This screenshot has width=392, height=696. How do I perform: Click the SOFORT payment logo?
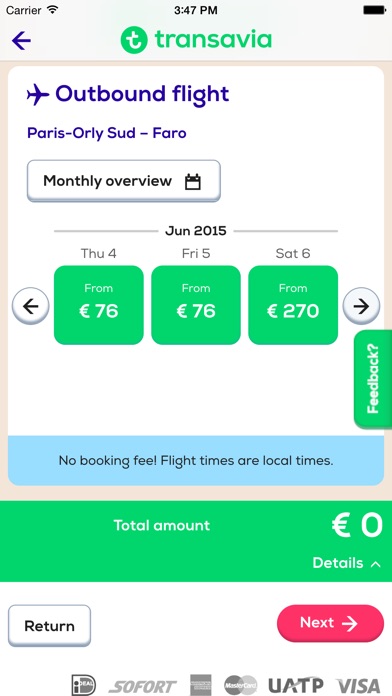(x=143, y=686)
